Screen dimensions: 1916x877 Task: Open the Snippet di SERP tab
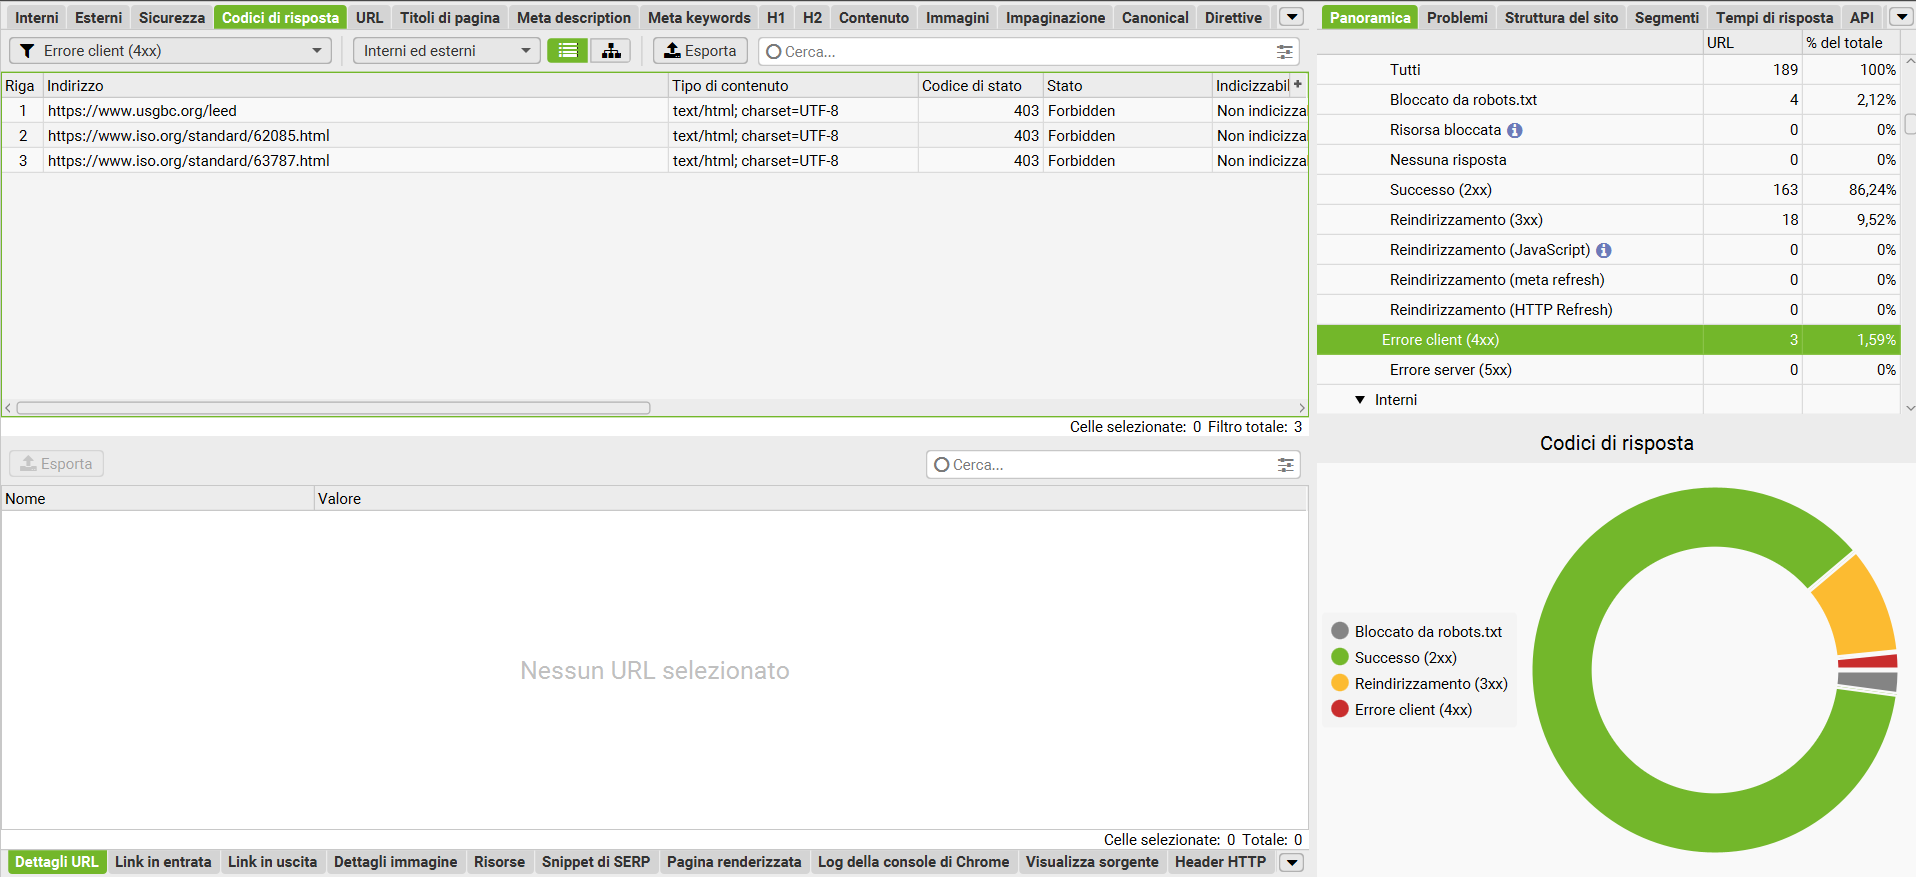pos(596,862)
